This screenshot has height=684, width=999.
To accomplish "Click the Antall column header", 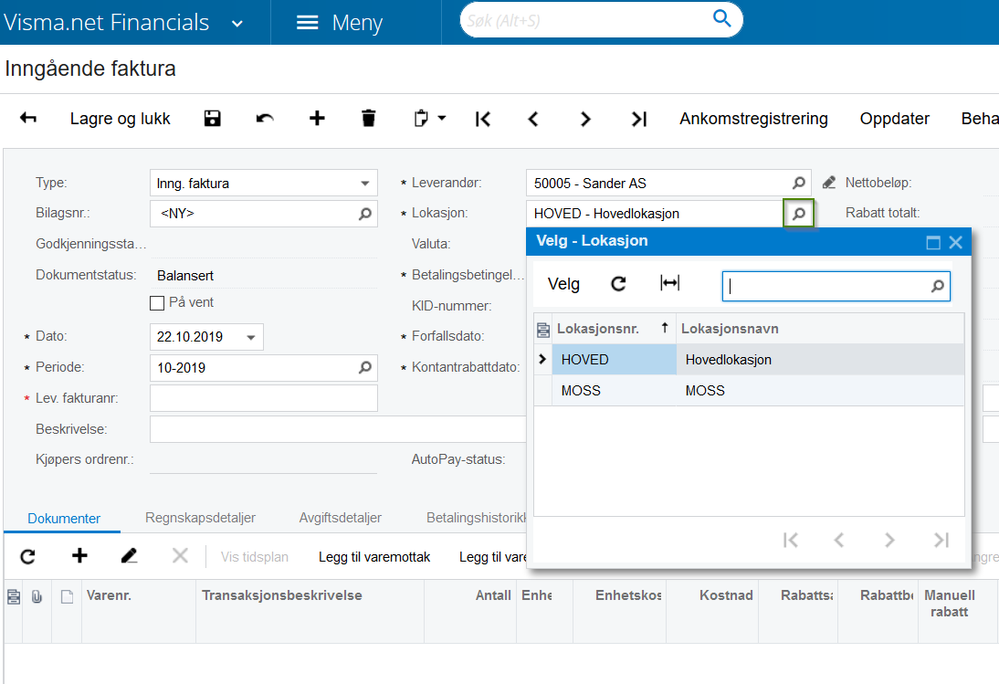I will tap(470, 611).
